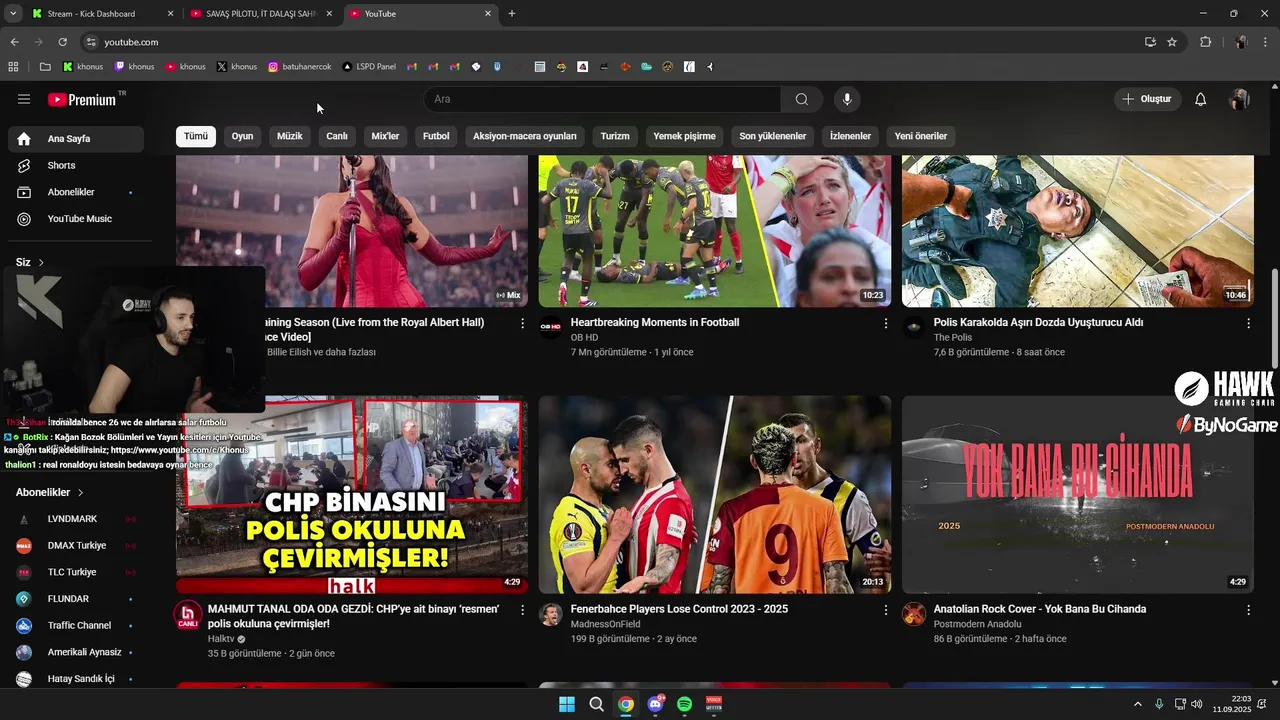The height and width of the screenshot is (720, 1280).
Task: Open Halktv channel link
Action: tap(221, 639)
